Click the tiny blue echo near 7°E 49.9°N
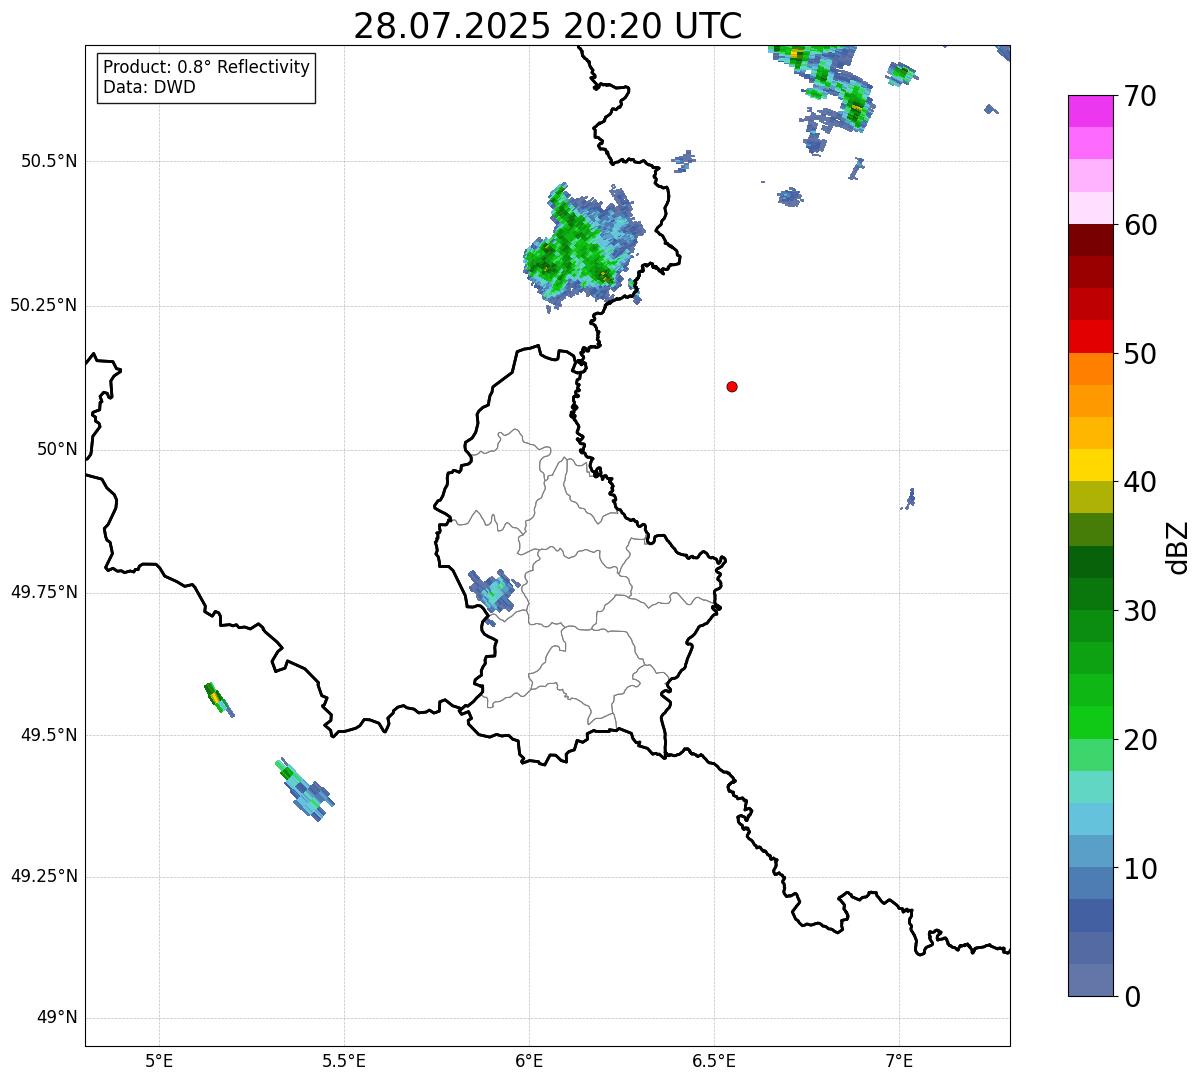Screen dimensions: 1202x1081 pos(909,499)
